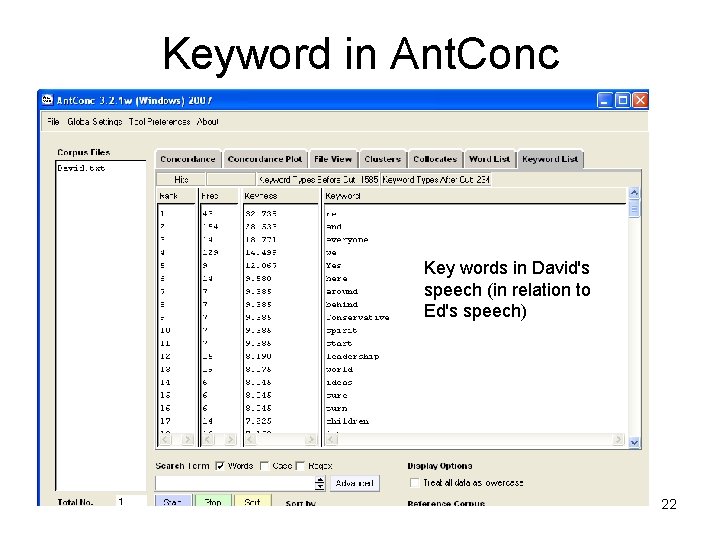Select keyness value 12.067
This screenshot has height=540, width=720.
coord(261,265)
